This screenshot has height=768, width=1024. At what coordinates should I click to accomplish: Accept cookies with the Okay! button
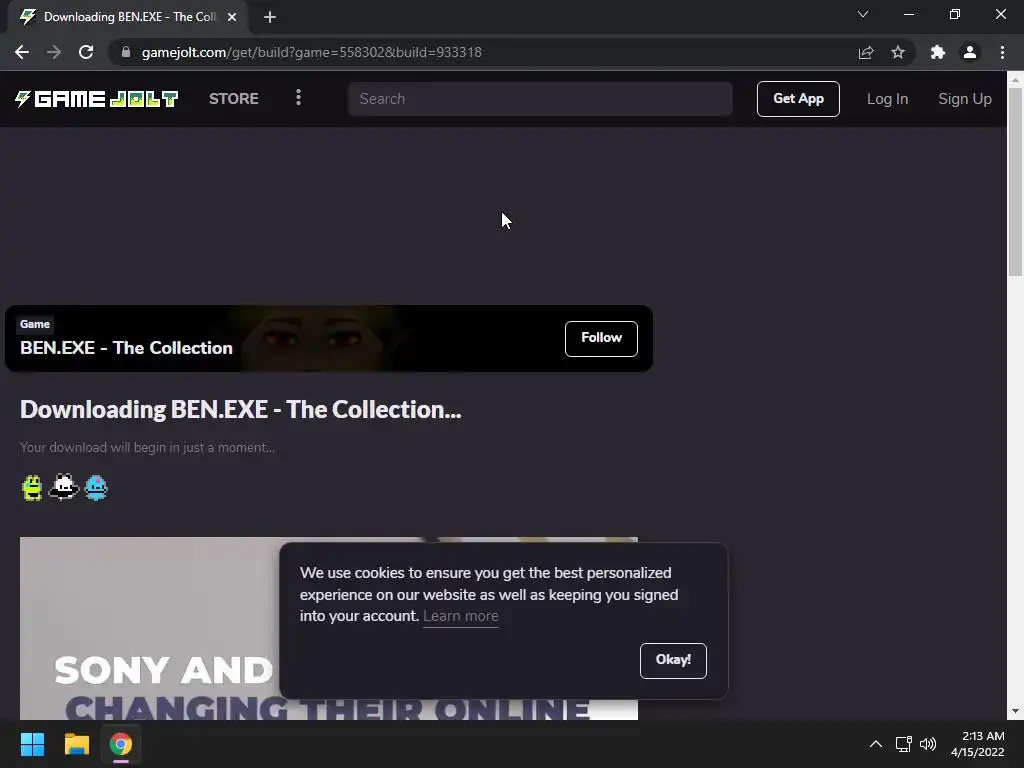point(673,660)
